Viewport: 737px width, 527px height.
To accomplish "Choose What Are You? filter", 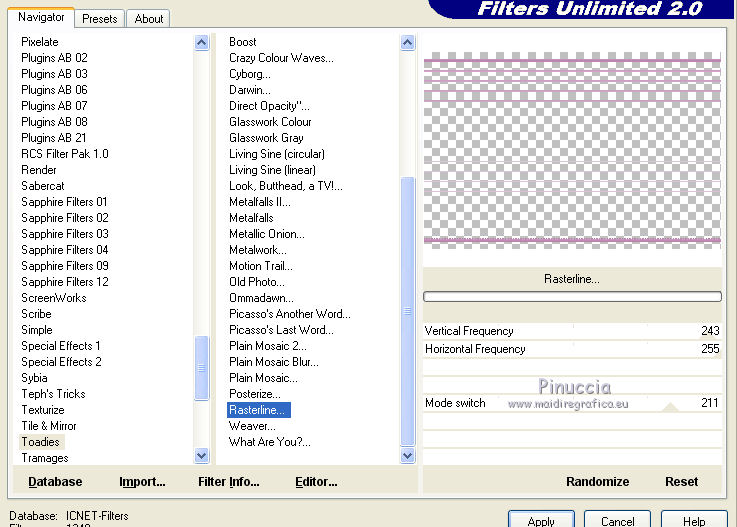I will coord(269,441).
